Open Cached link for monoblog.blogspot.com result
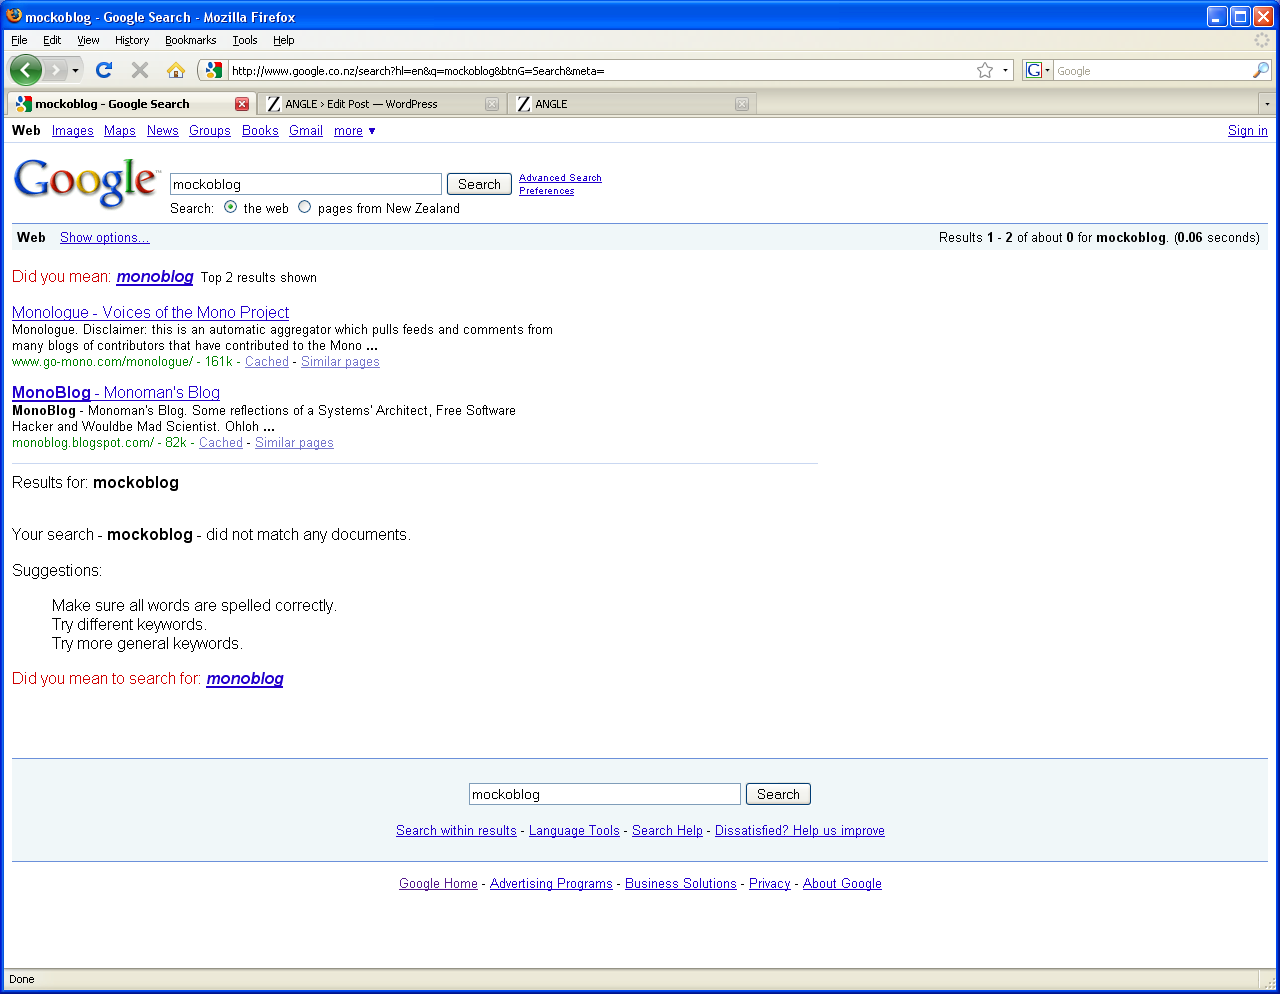The image size is (1280, 994). tap(221, 443)
